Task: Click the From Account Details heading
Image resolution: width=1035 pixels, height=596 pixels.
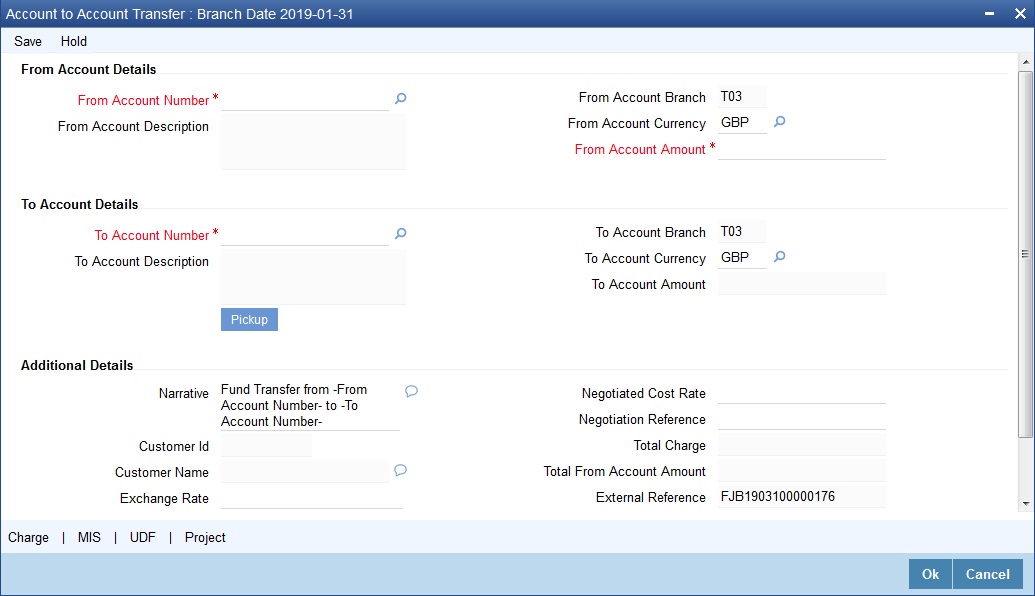Action: pyautogui.click(x=88, y=69)
